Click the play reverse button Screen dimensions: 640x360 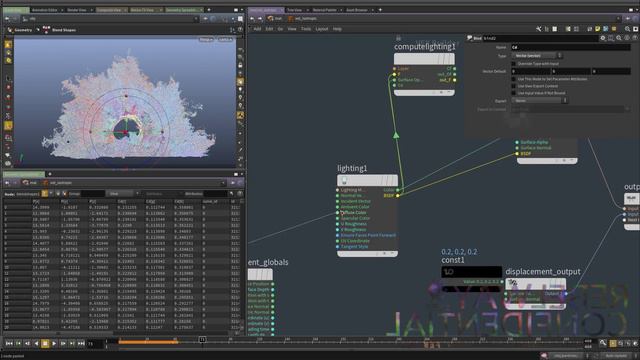(36, 344)
